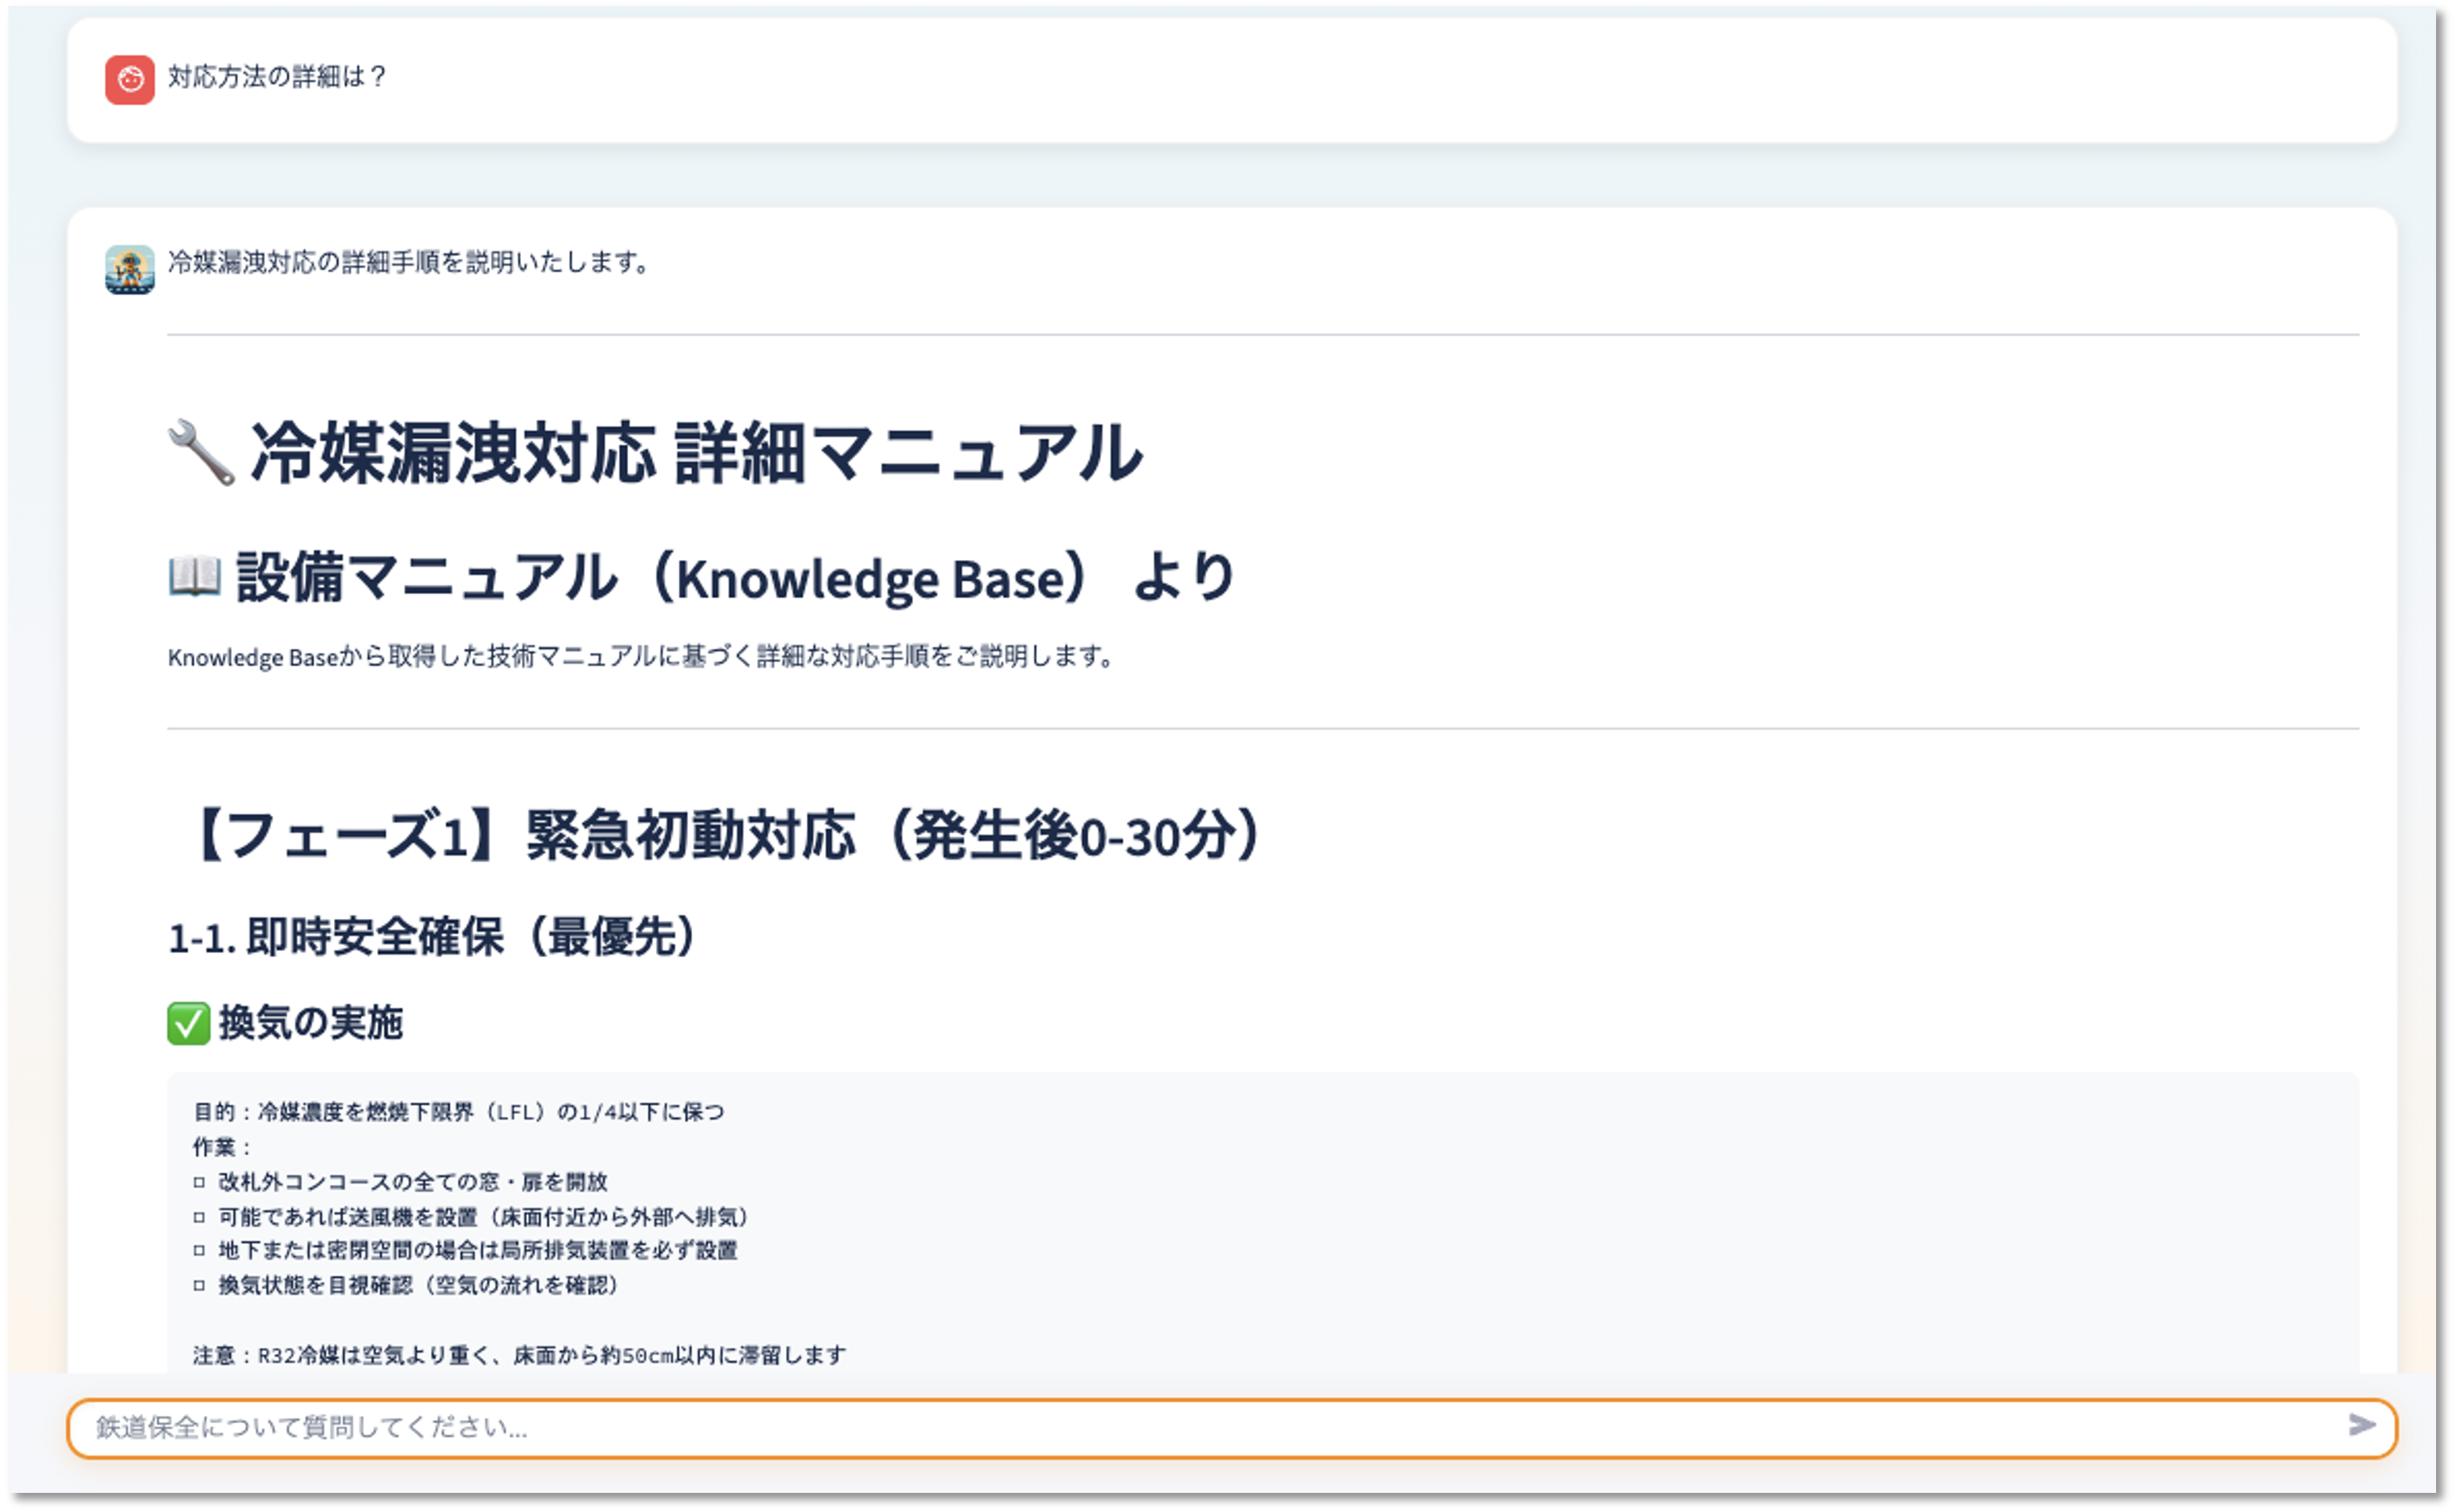Click the 注意：R32冷媒 note line
The height and width of the screenshot is (1512, 2456).
[x=519, y=1356]
